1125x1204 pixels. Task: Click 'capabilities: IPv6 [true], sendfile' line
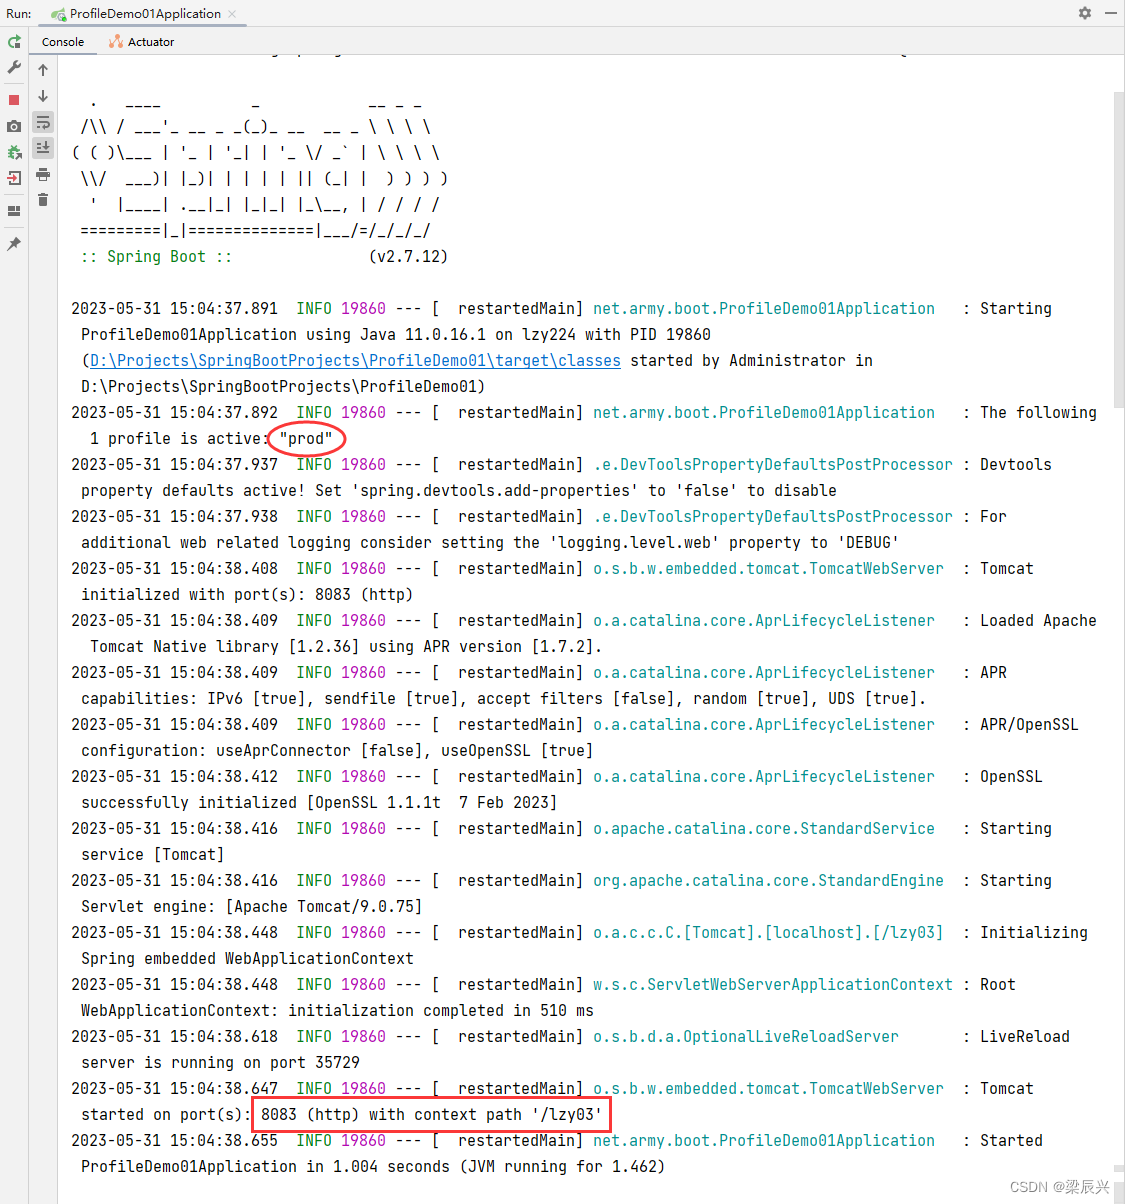point(504,699)
